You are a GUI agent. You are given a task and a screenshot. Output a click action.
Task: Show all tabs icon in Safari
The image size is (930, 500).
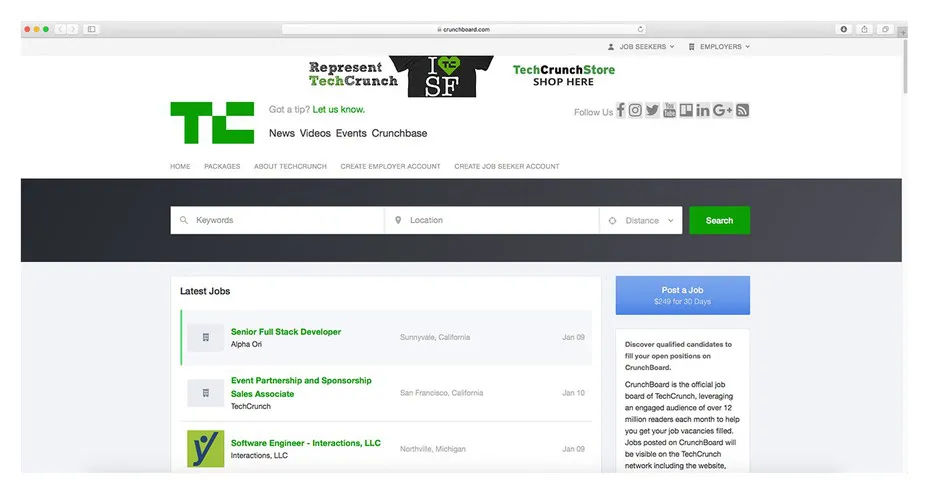click(885, 29)
